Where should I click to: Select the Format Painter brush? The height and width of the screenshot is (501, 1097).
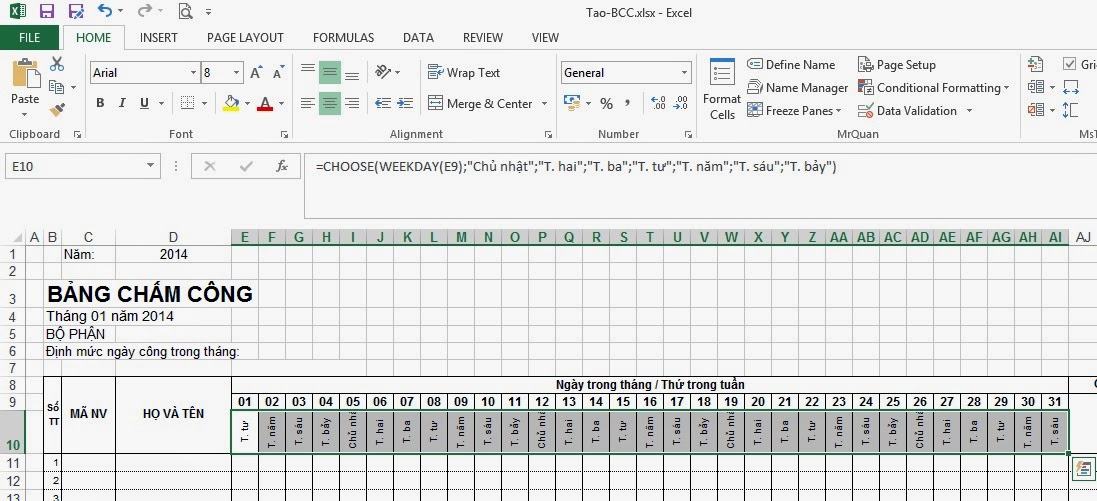click(x=57, y=110)
